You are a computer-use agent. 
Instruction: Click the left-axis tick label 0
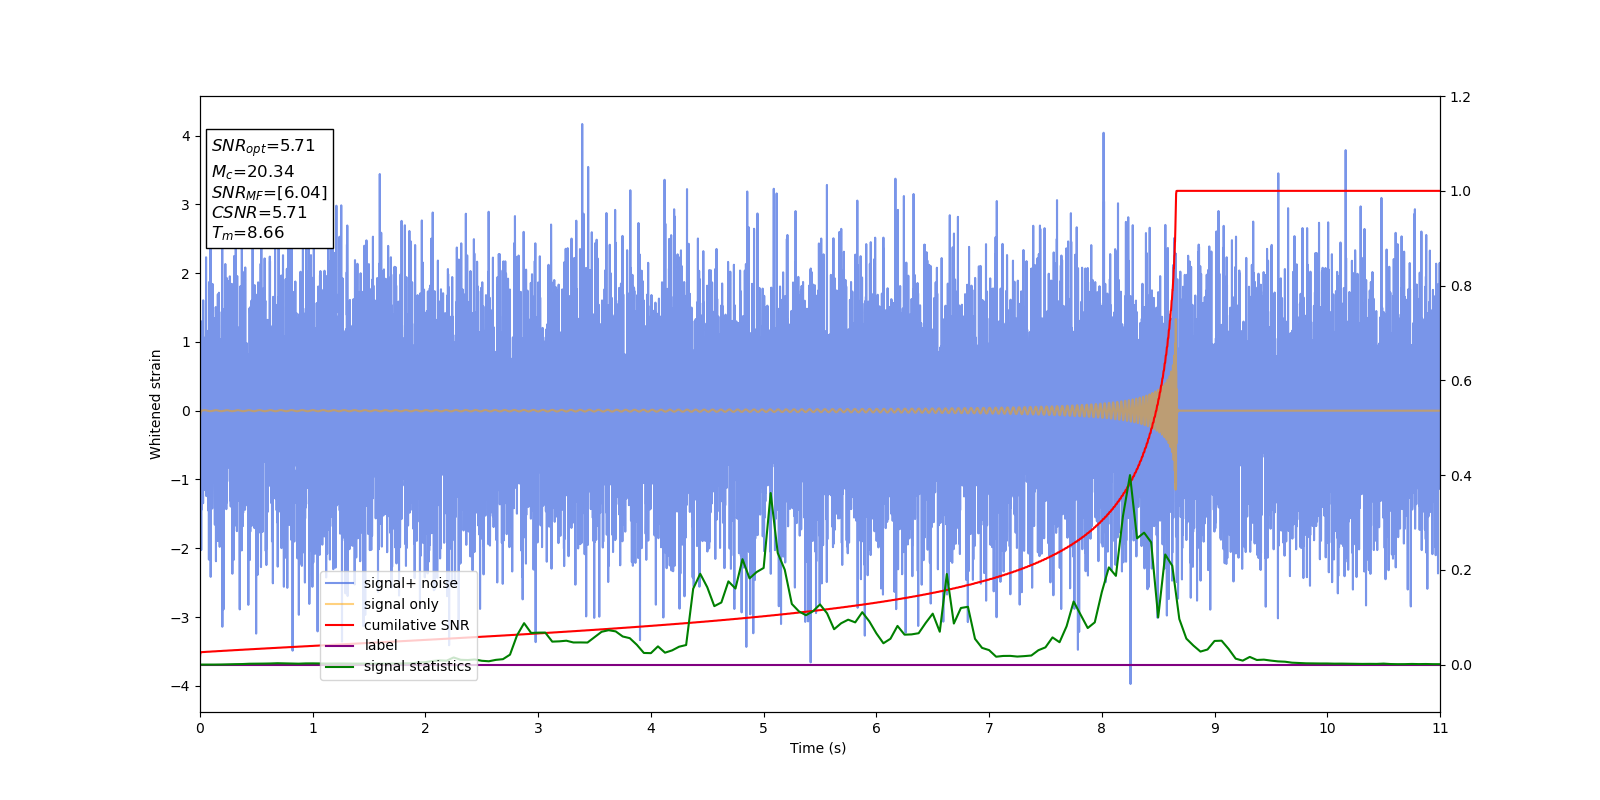click(186, 411)
